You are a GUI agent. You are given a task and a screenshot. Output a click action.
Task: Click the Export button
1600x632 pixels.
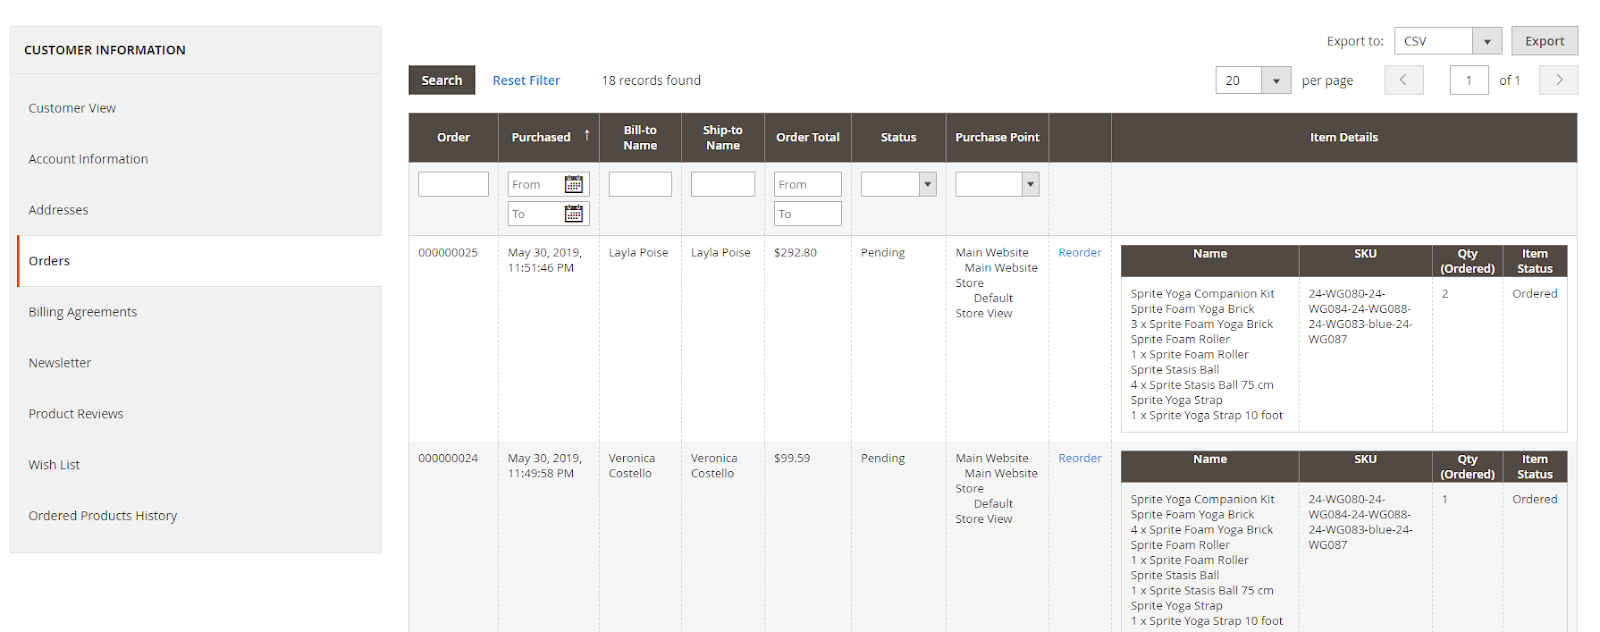point(1544,41)
